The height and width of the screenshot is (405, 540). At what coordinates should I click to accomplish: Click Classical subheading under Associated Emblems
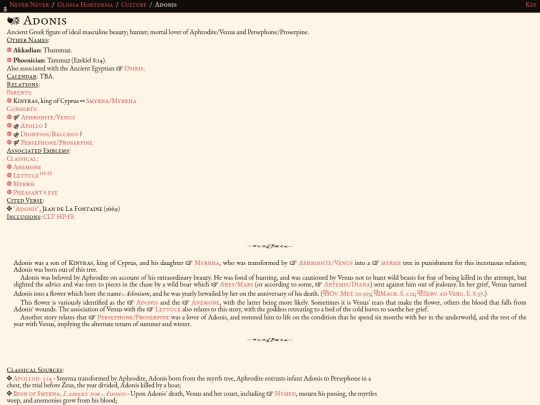tap(22, 159)
